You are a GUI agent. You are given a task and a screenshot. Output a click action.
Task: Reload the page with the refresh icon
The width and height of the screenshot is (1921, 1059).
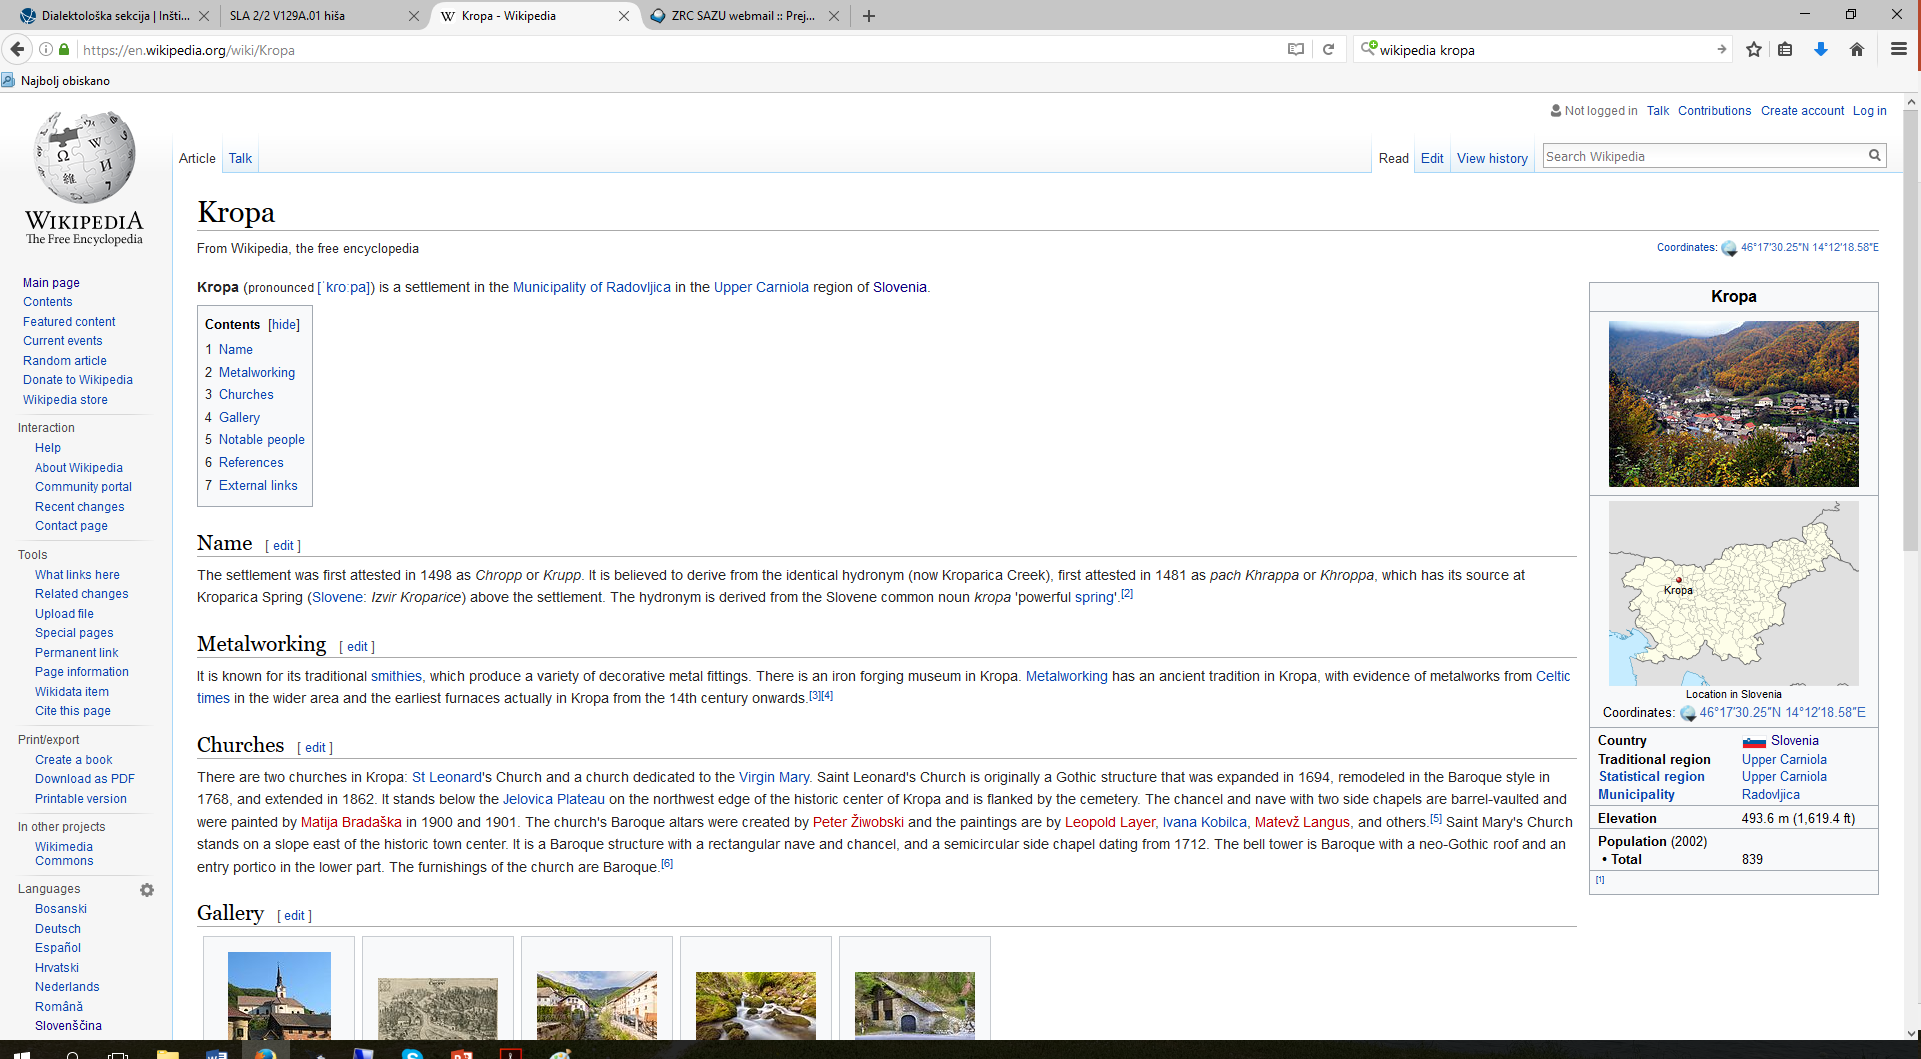pos(1329,49)
